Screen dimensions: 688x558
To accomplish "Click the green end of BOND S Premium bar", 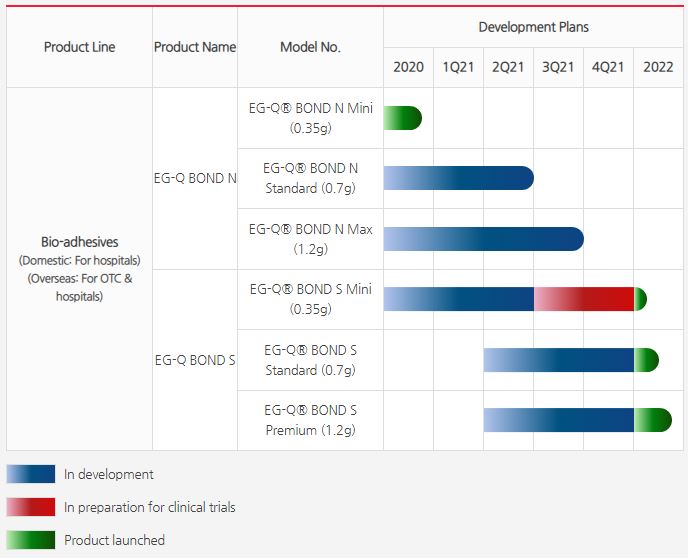I will click(652, 420).
